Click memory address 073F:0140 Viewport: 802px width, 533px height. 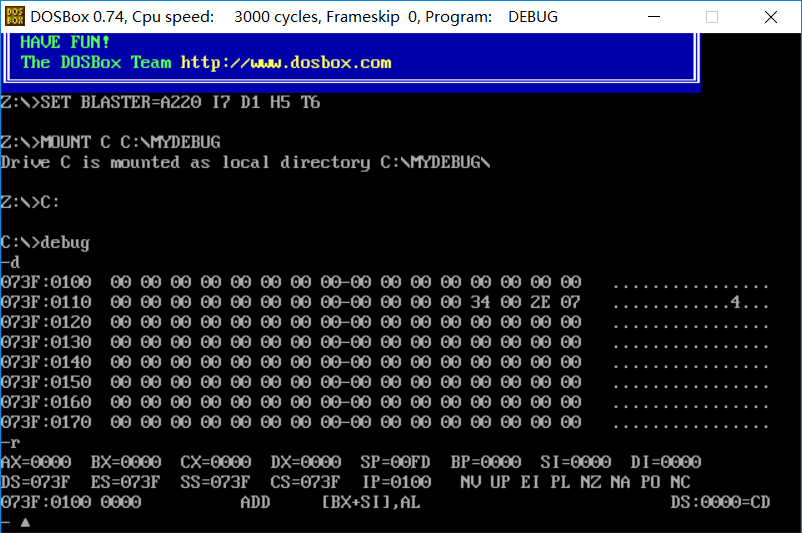pyautogui.click(x=46, y=362)
